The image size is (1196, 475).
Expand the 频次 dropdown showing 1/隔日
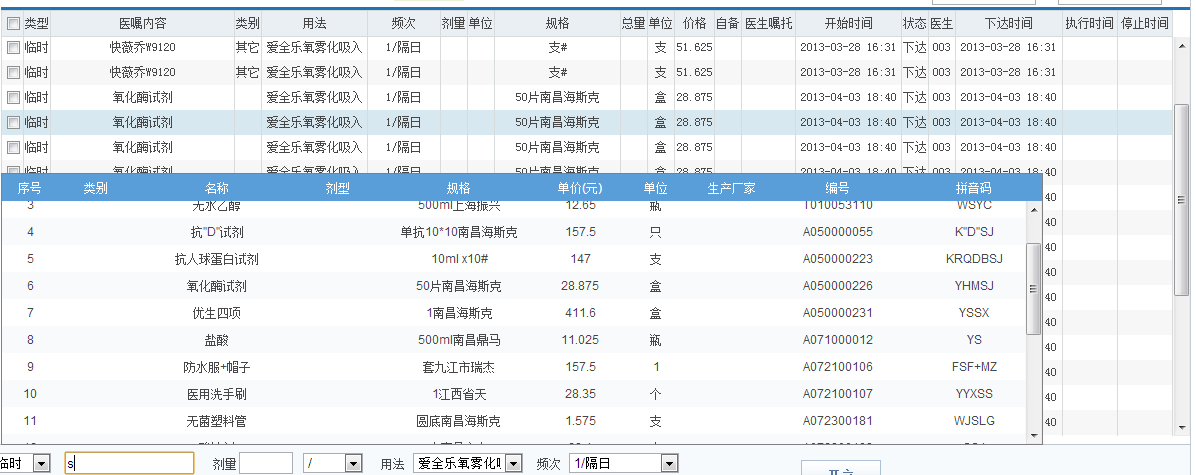(x=668, y=463)
